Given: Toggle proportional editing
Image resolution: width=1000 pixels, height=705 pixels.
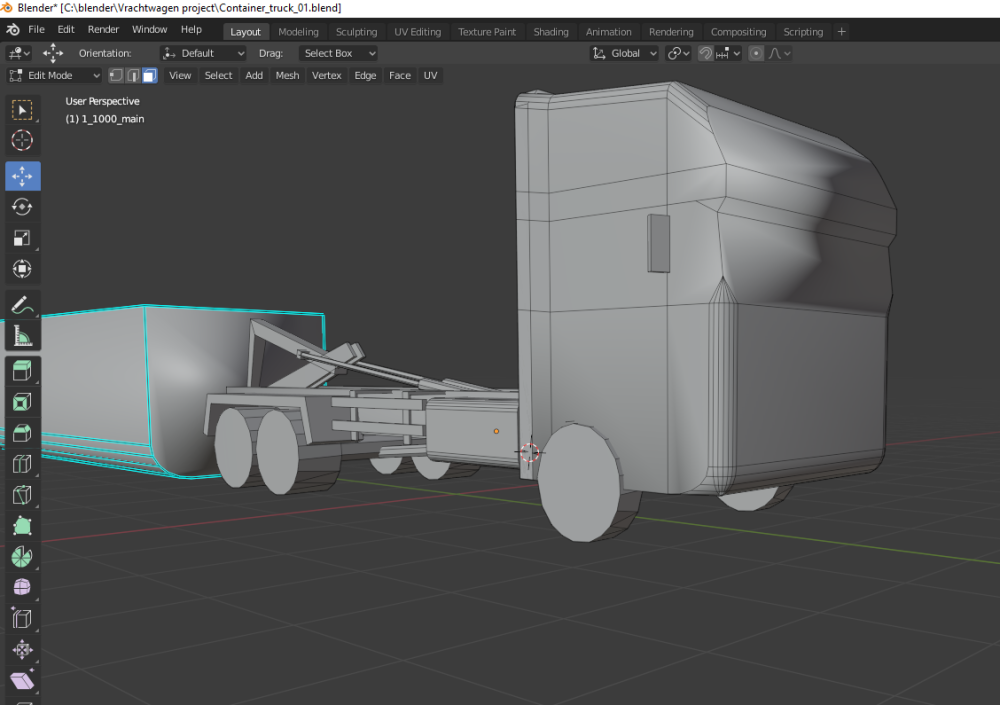Looking at the screenshot, I should click(x=757, y=53).
